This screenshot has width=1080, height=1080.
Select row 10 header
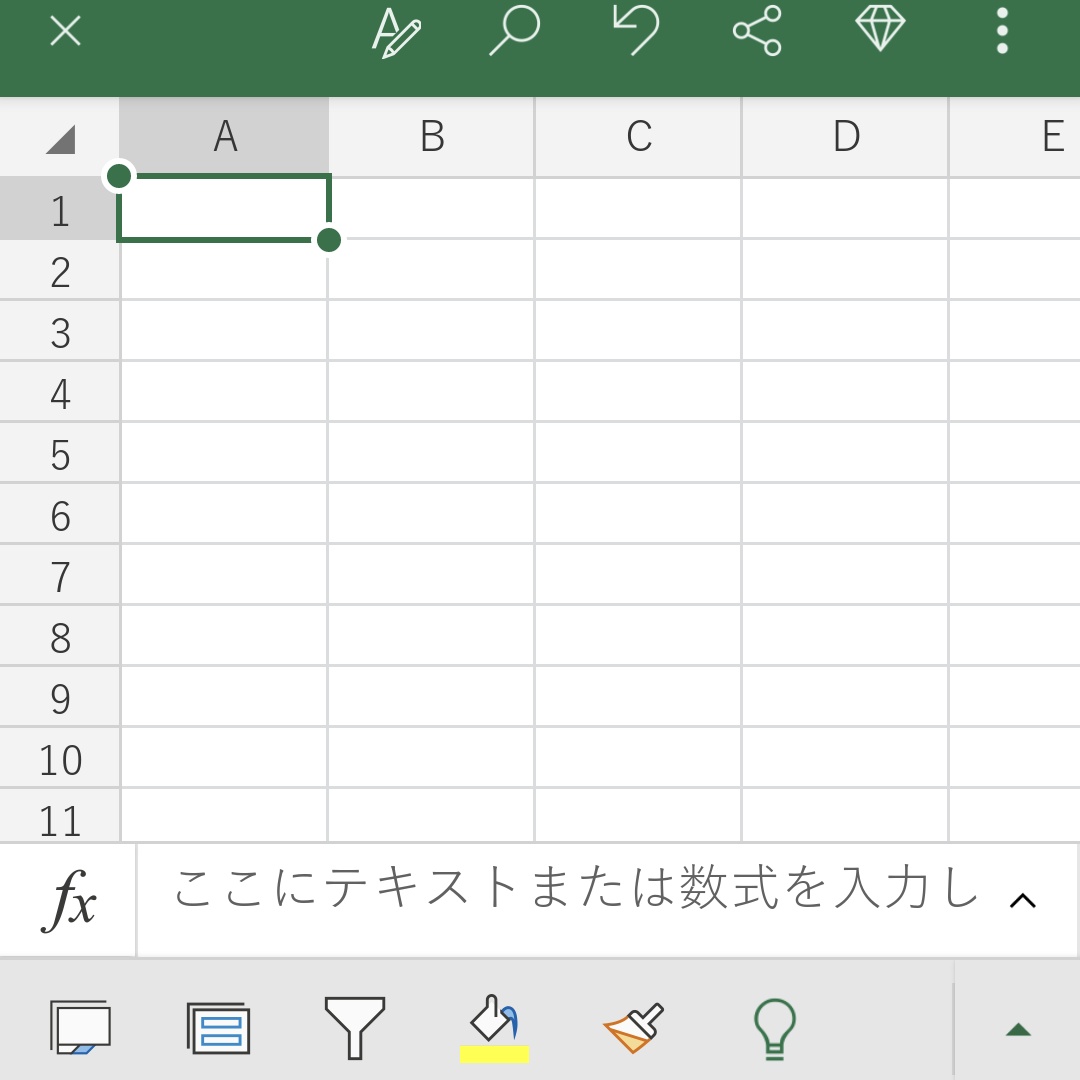[x=59, y=757]
